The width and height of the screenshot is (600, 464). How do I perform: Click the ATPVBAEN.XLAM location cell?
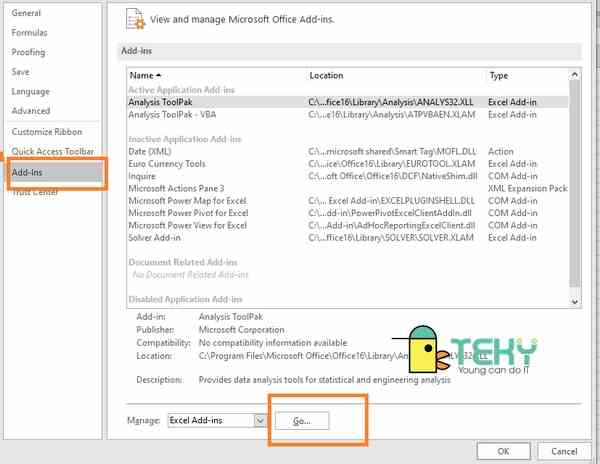[392, 115]
